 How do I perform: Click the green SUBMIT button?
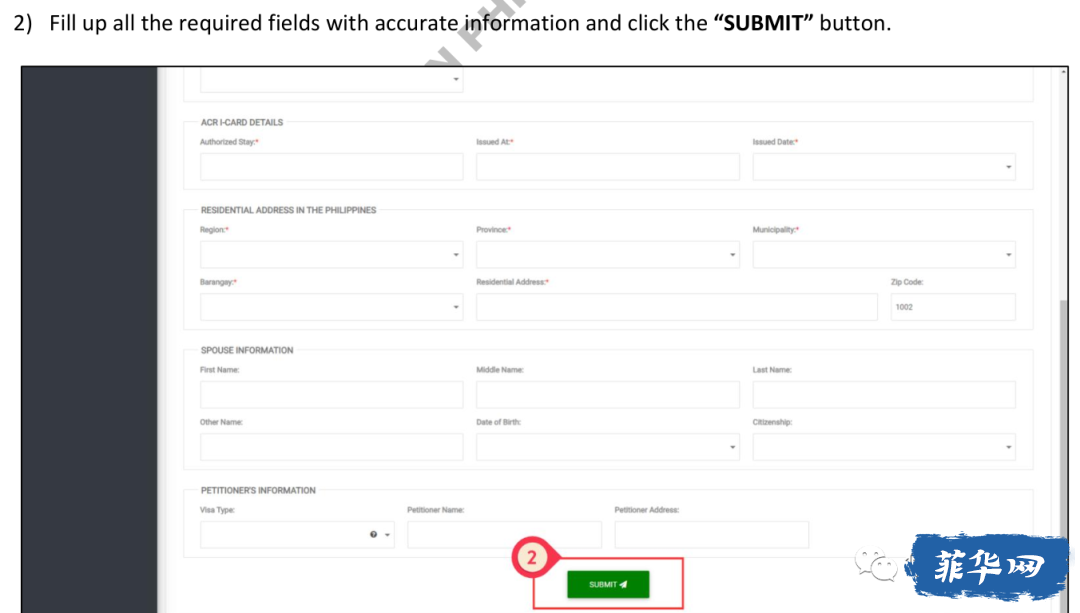608,584
